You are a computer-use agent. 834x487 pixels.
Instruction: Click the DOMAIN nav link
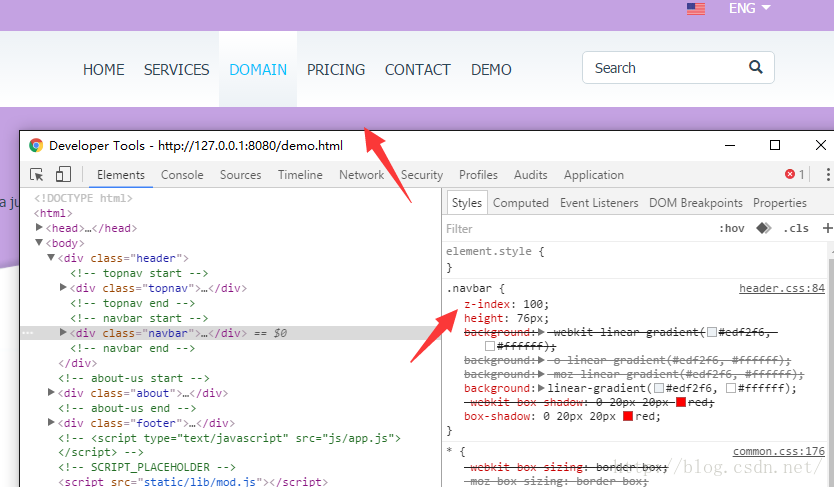(x=258, y=70)
